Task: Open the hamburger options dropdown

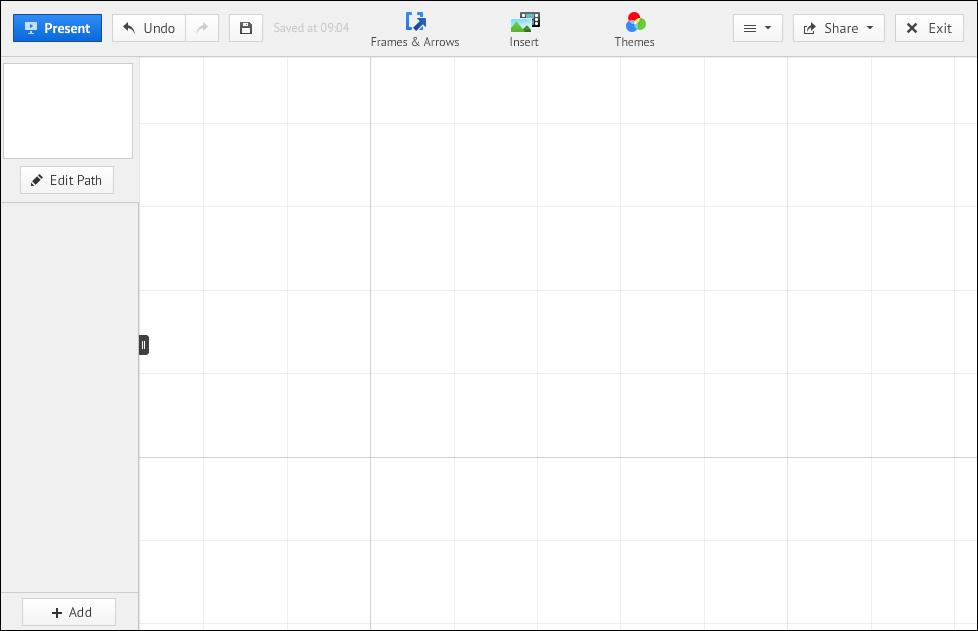Action: coord(758,28)
